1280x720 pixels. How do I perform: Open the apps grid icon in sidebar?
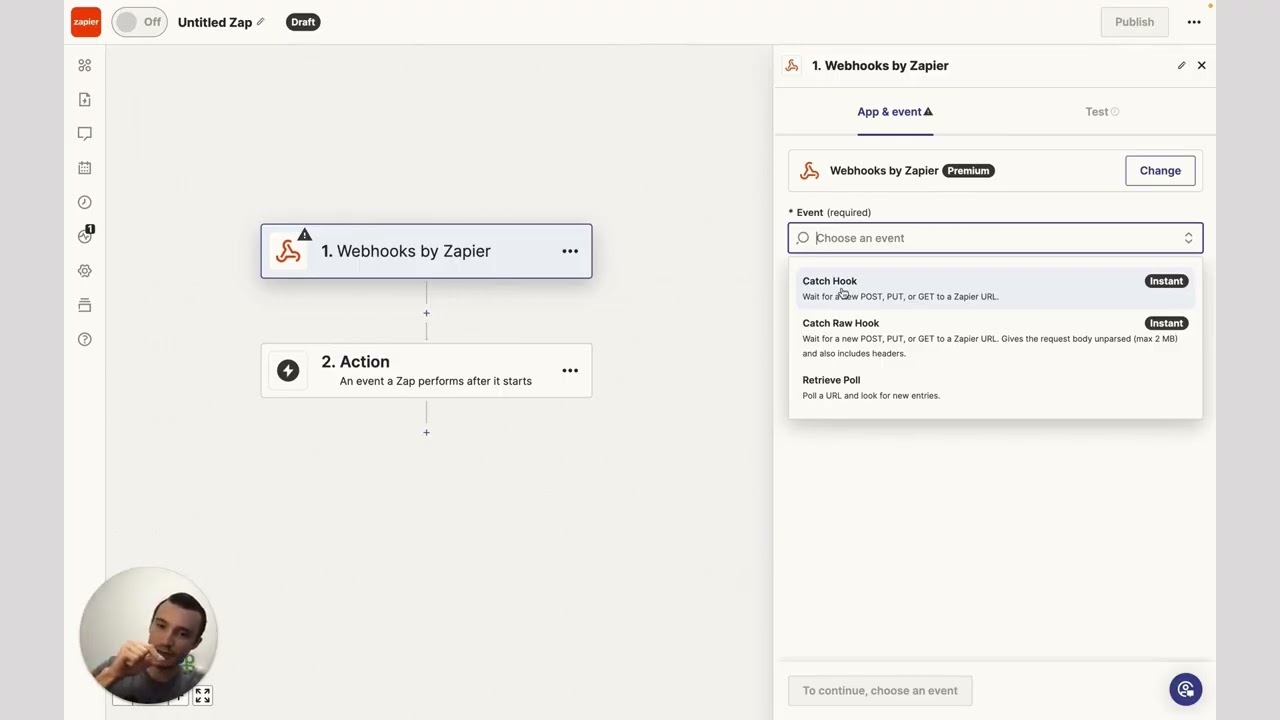85,65
